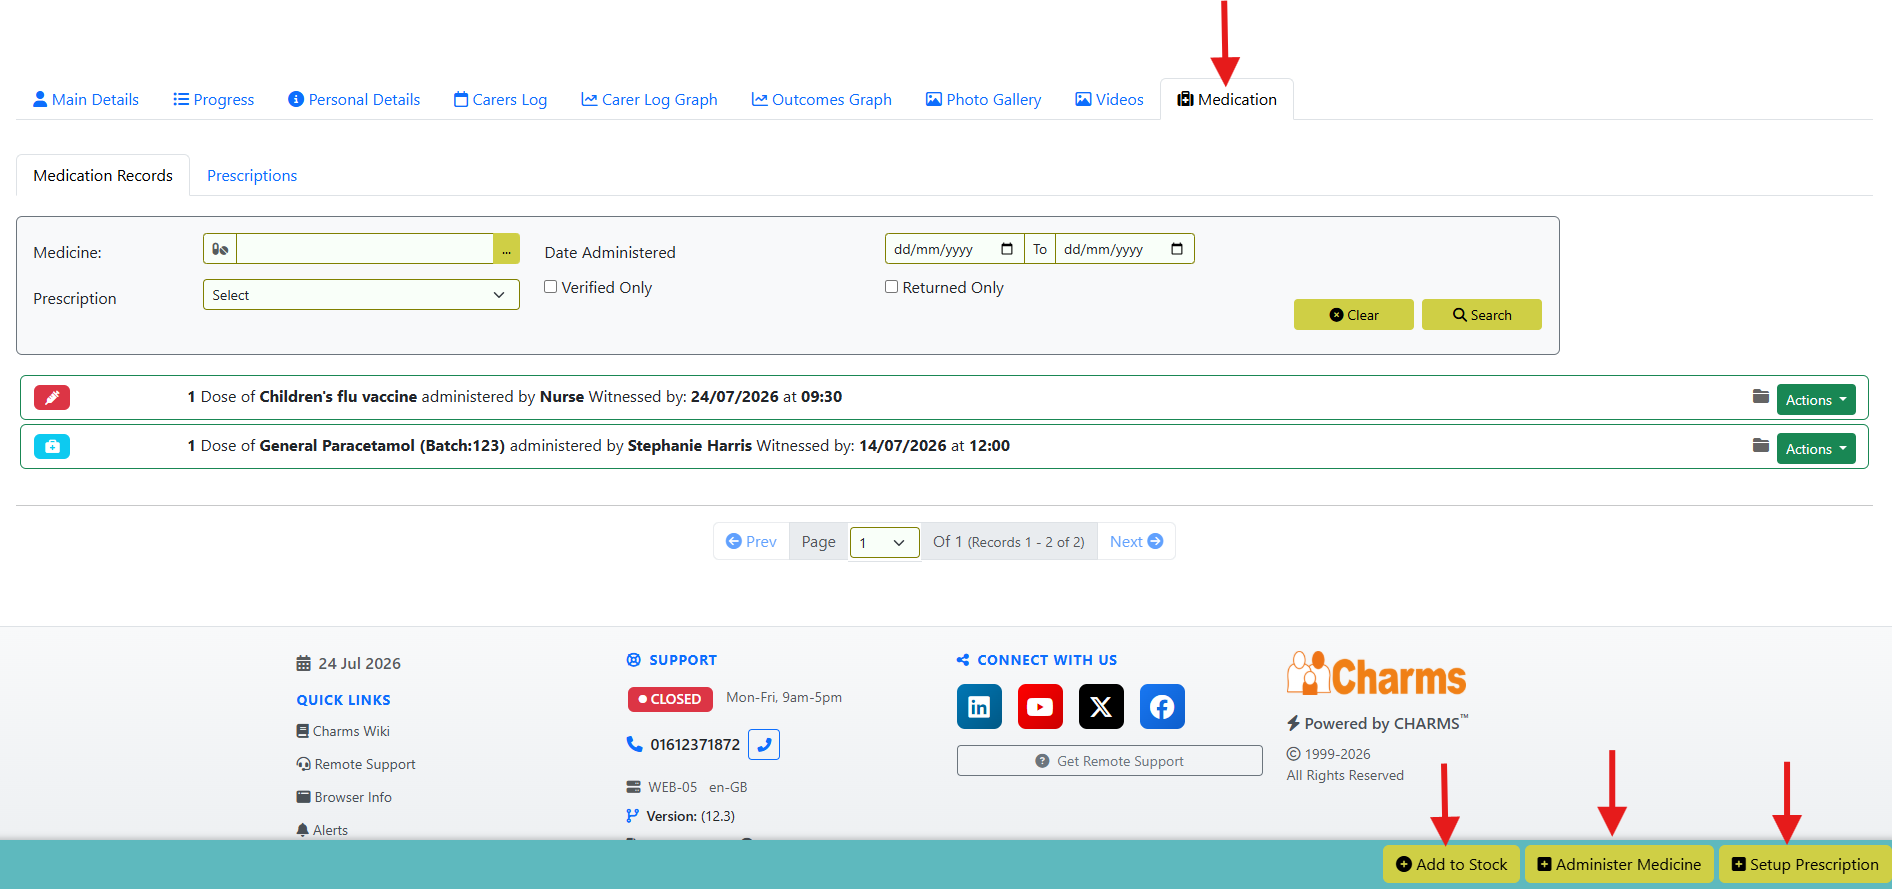The image size is (1892, 889).
Task: Open the Browser Info quick link
Action: pos(344,797)
